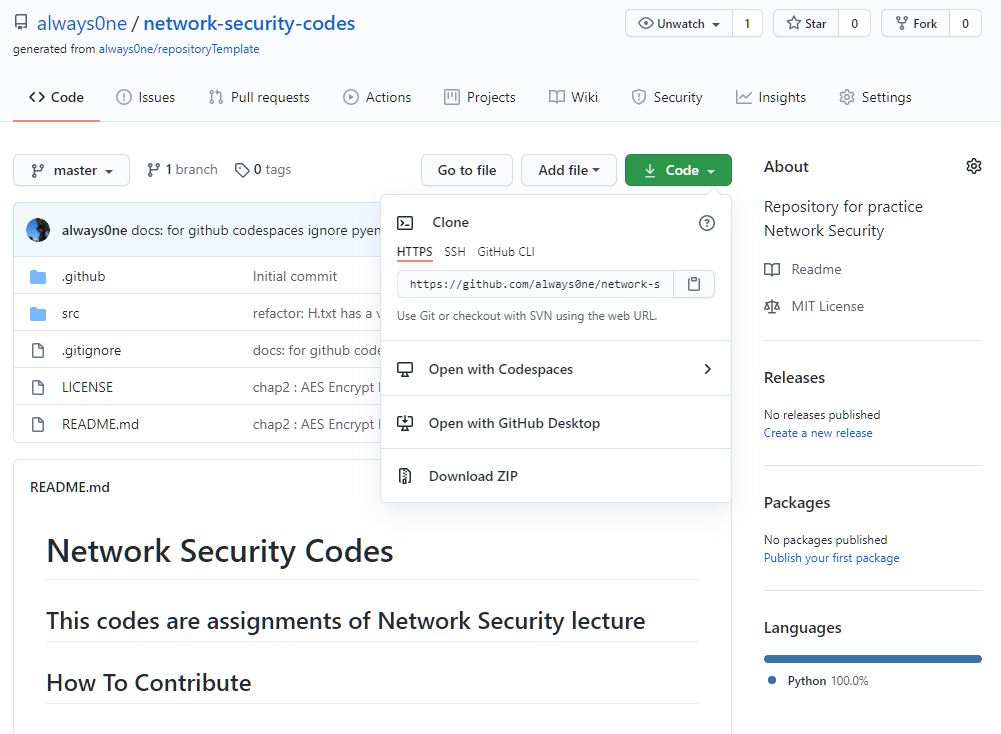Click the always0ne commit author avatar
This screenshot has height=734, width=1001.
tap(38, 230)
